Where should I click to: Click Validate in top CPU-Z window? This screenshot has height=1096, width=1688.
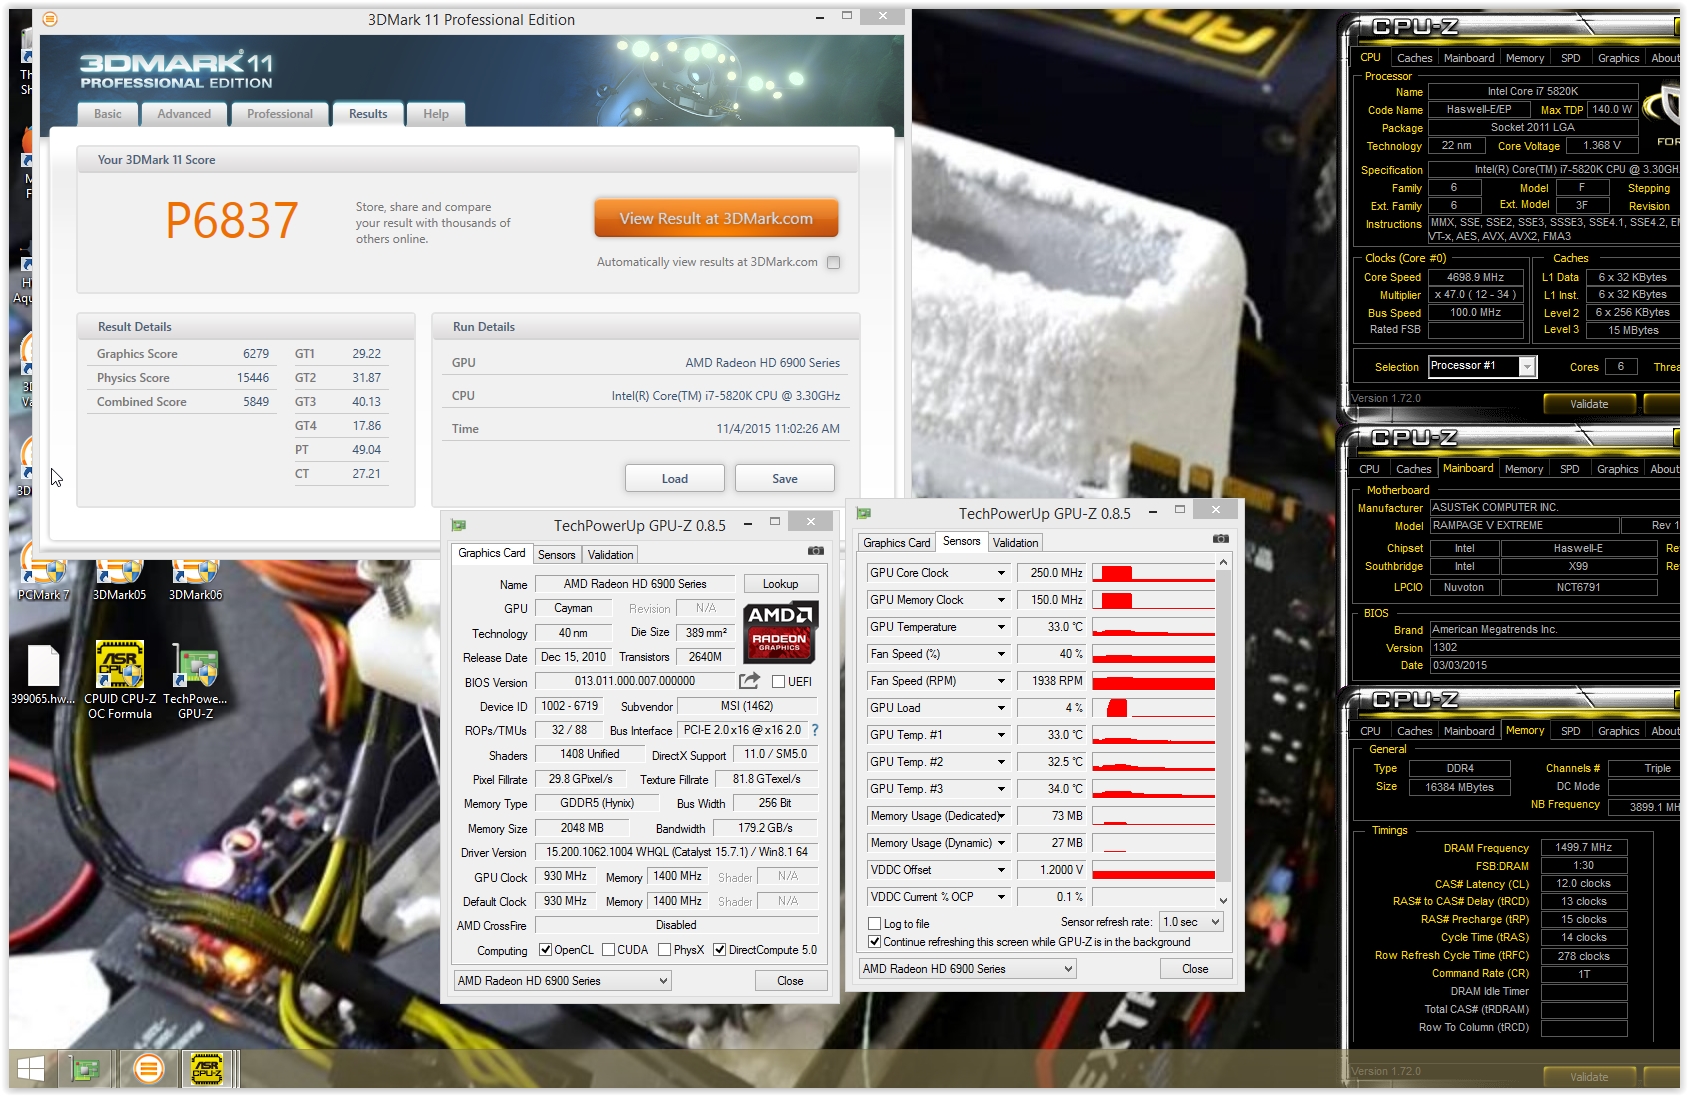coord(1589,404)
